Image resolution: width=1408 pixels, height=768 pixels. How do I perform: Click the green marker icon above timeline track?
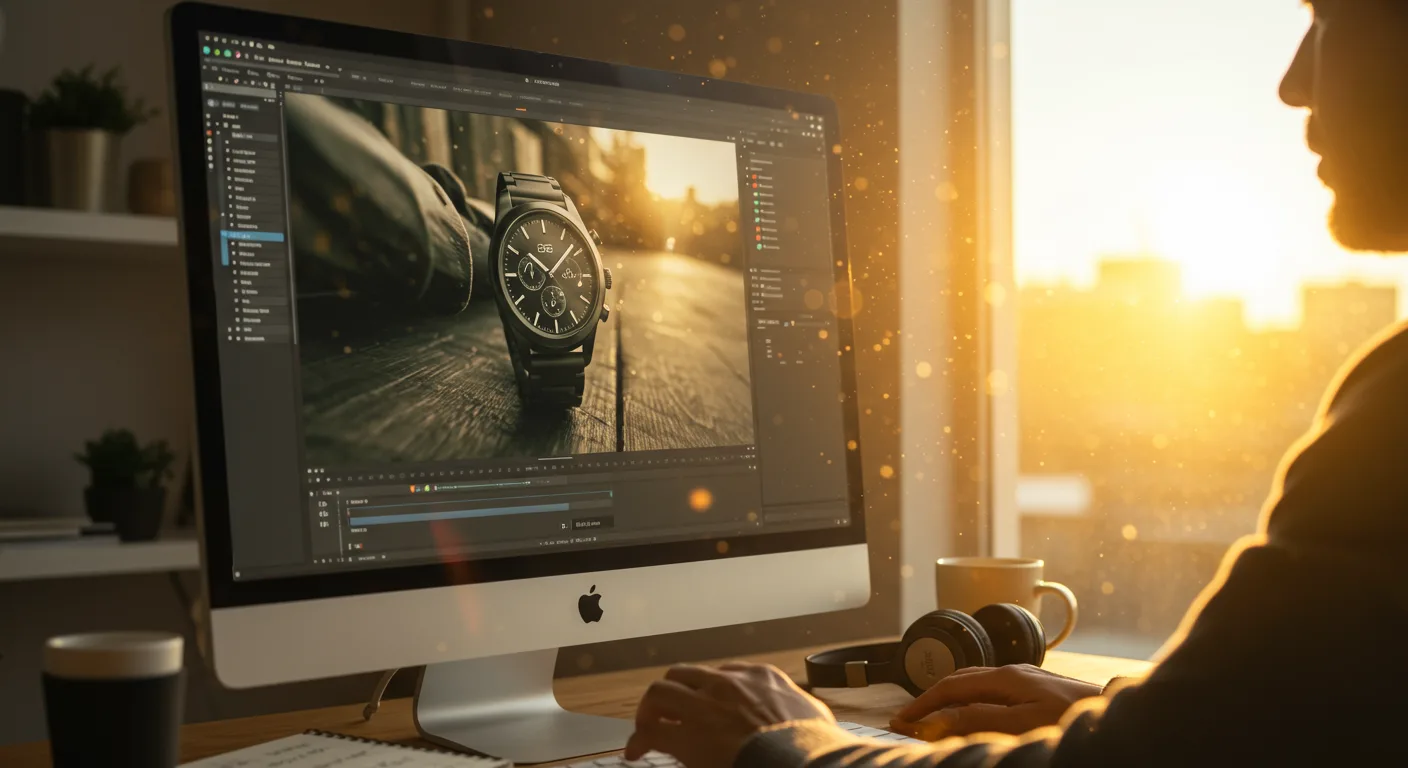pos(427,488)
